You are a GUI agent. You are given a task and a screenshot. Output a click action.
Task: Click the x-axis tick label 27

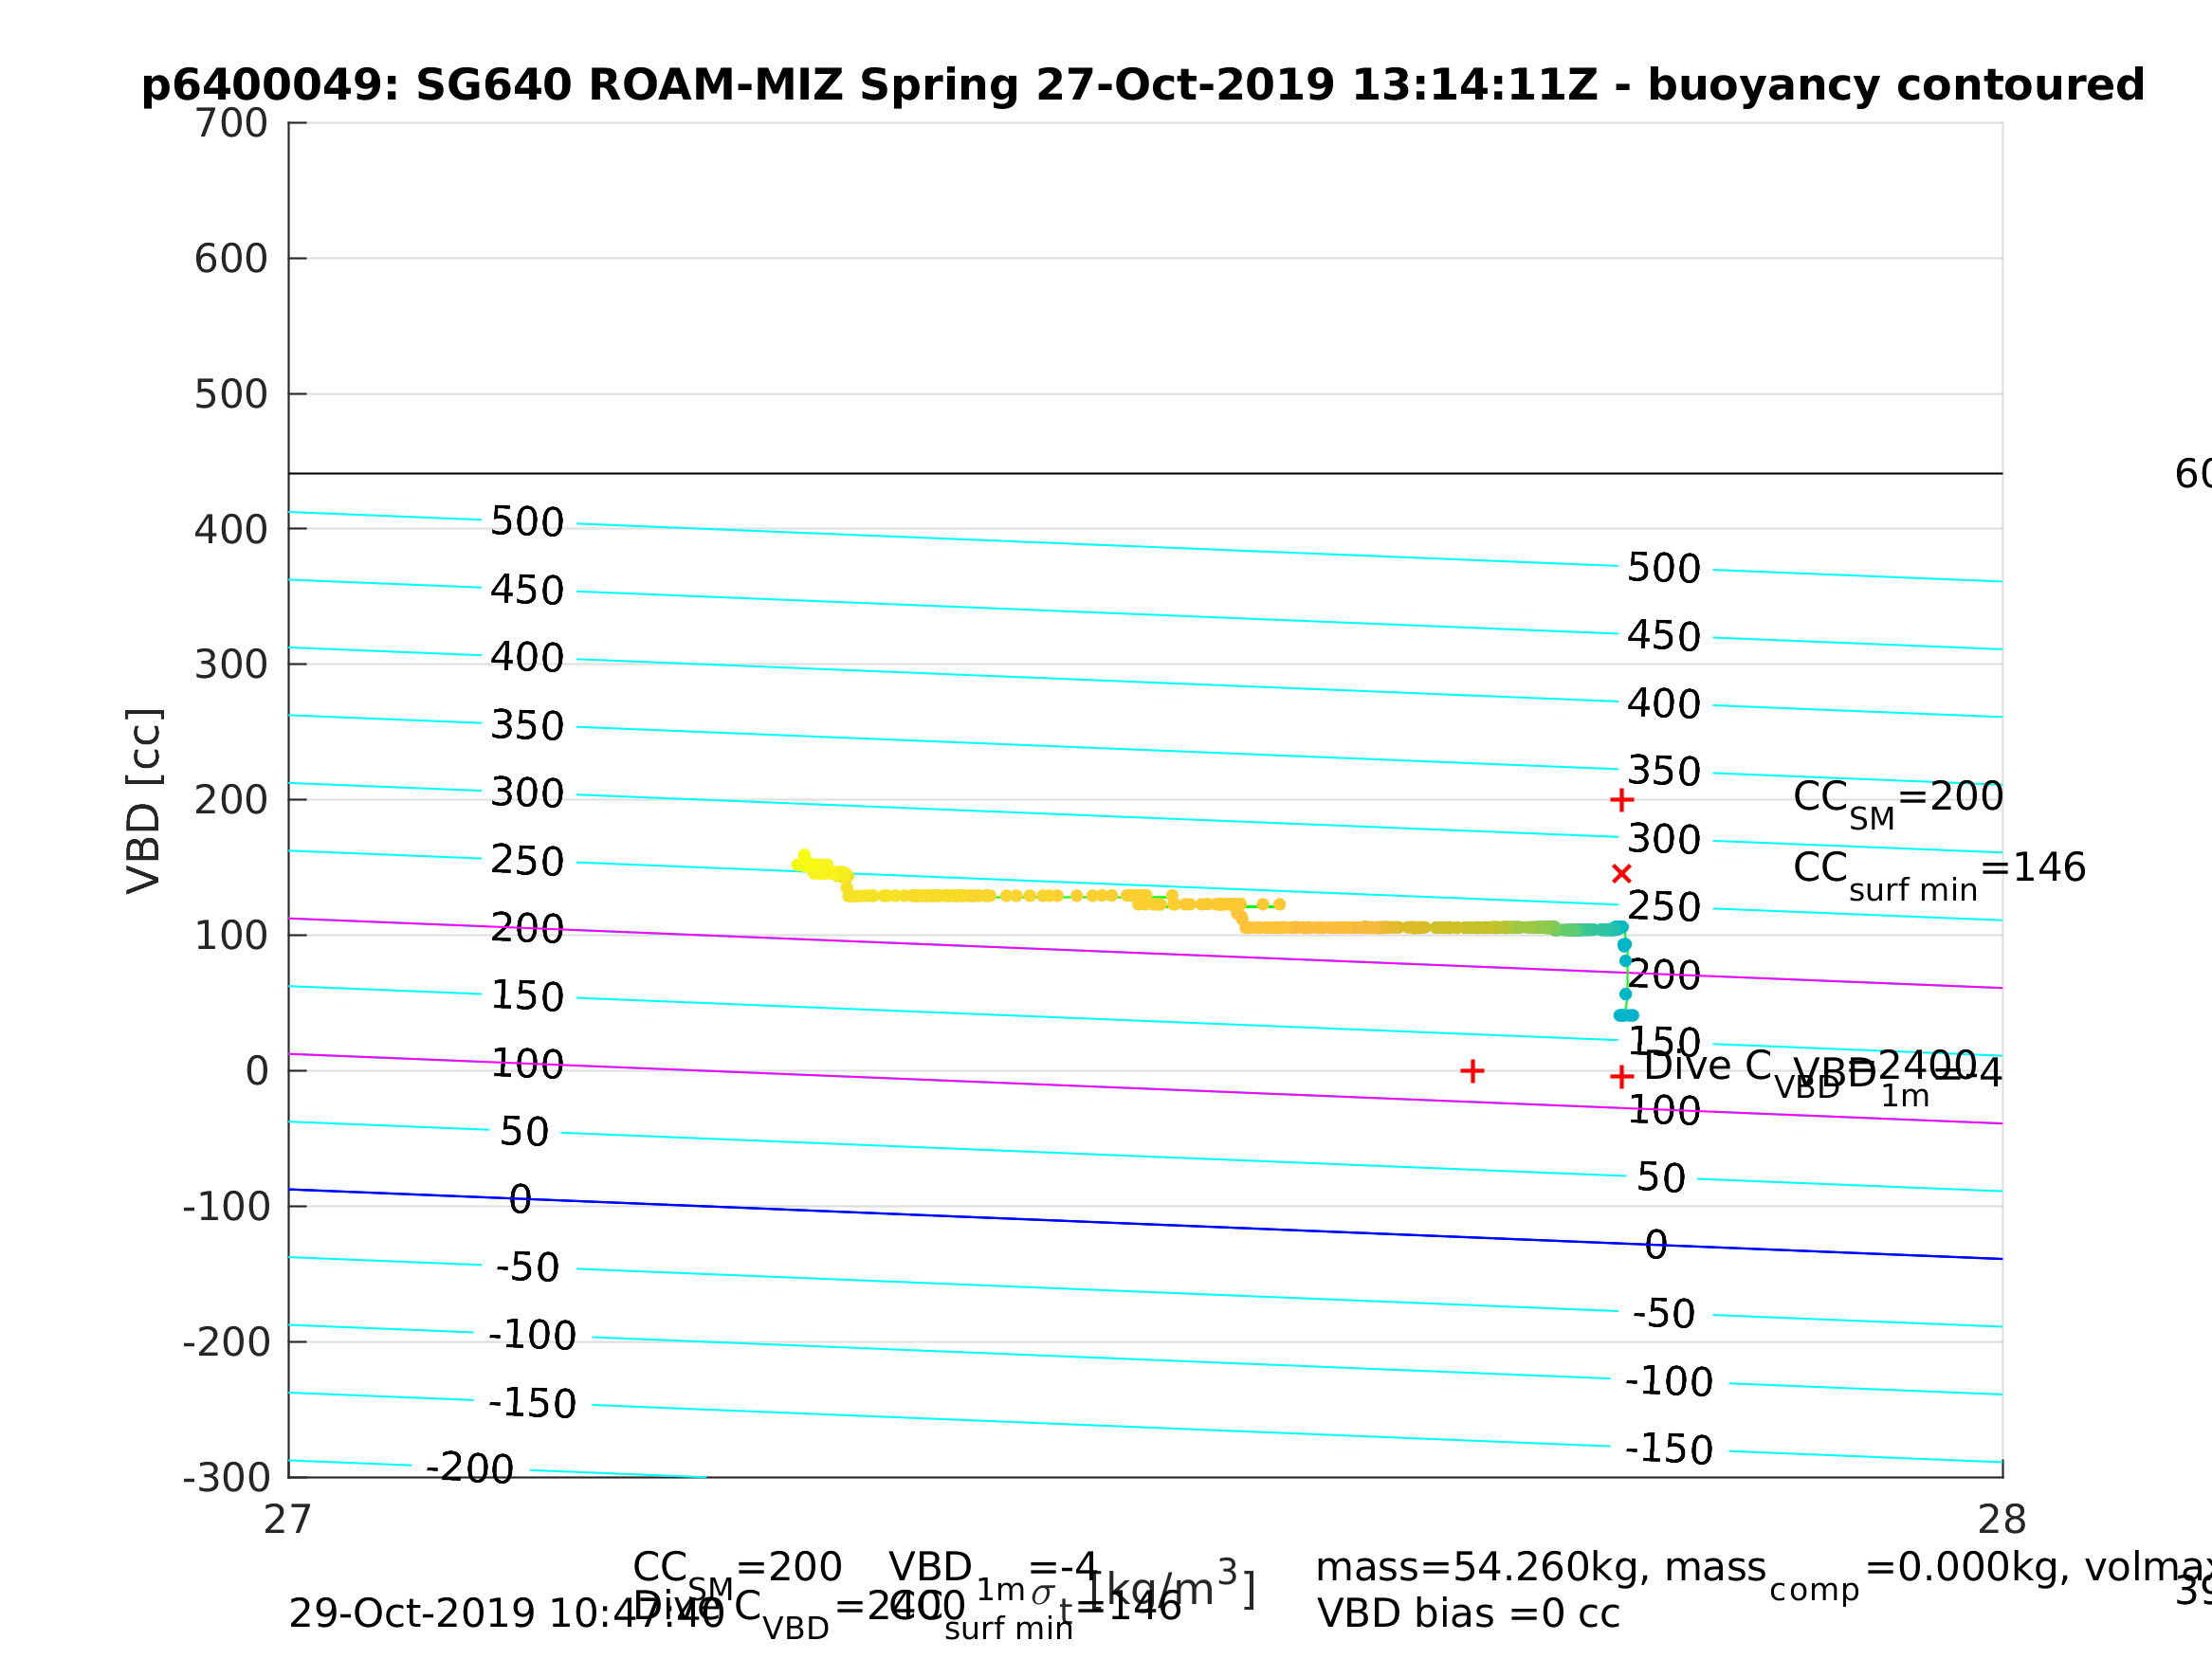(x=288, y=1520)
